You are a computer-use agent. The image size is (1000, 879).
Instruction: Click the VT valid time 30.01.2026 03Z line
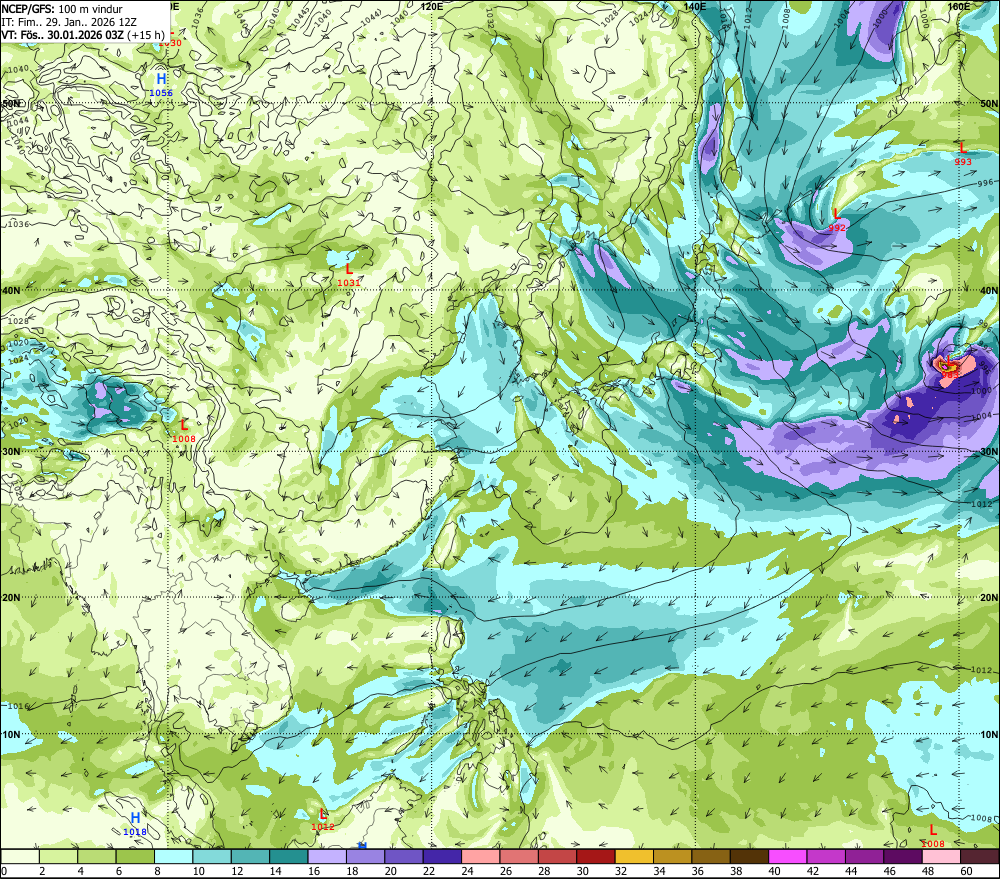pos(83,35)
